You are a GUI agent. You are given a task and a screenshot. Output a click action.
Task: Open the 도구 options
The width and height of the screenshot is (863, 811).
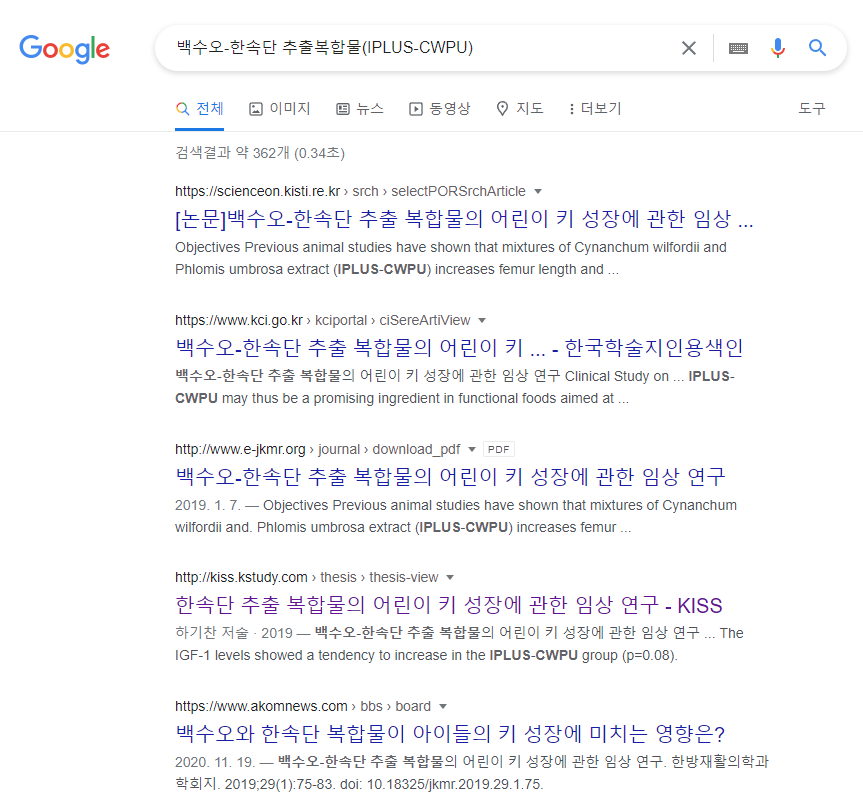(x=812, y=108)
